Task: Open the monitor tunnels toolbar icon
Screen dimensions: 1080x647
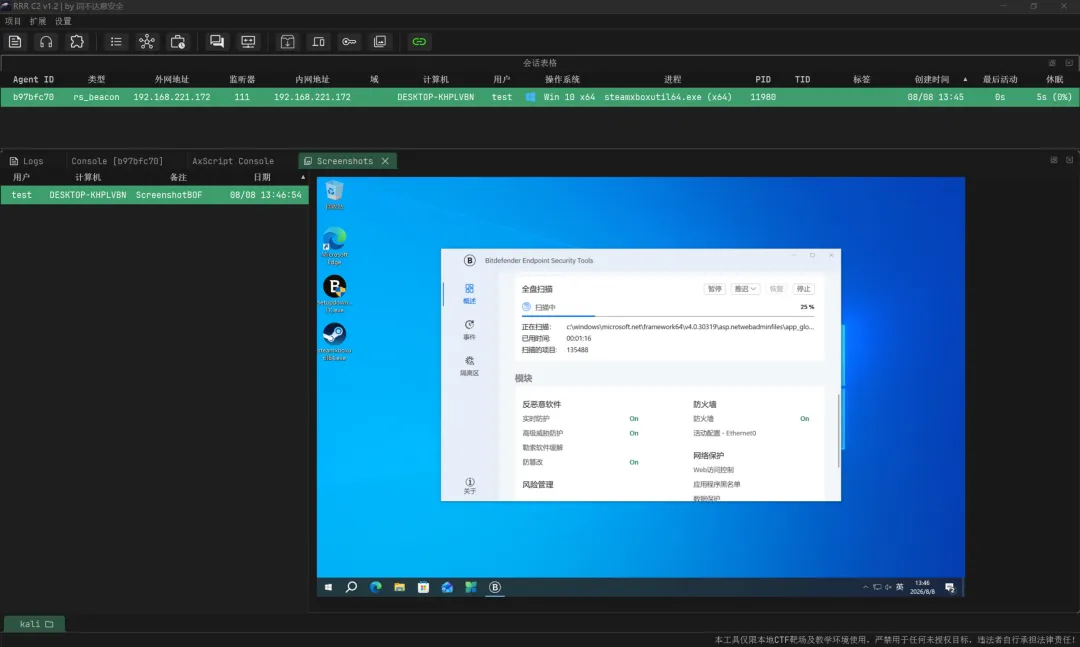Action: pos(248,42)
